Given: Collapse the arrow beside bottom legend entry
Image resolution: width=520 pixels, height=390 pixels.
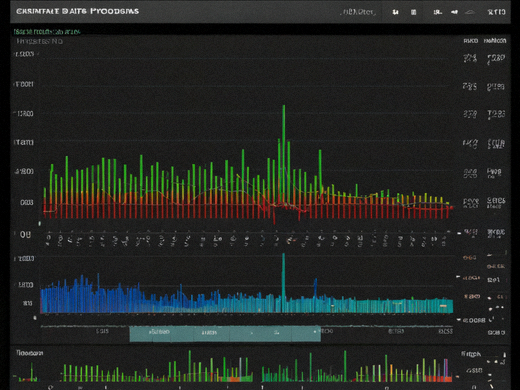Looking at the screenshot, I should 459,320.
